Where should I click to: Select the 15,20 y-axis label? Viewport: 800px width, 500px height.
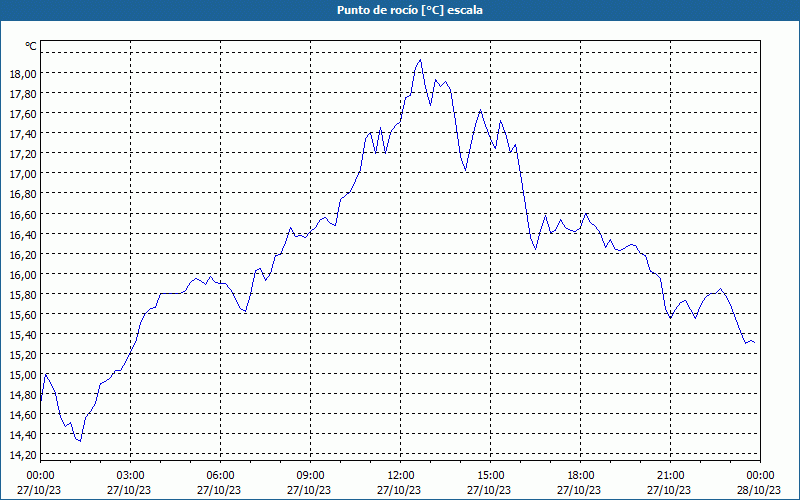pyautogui.click(x=23, y=355)
